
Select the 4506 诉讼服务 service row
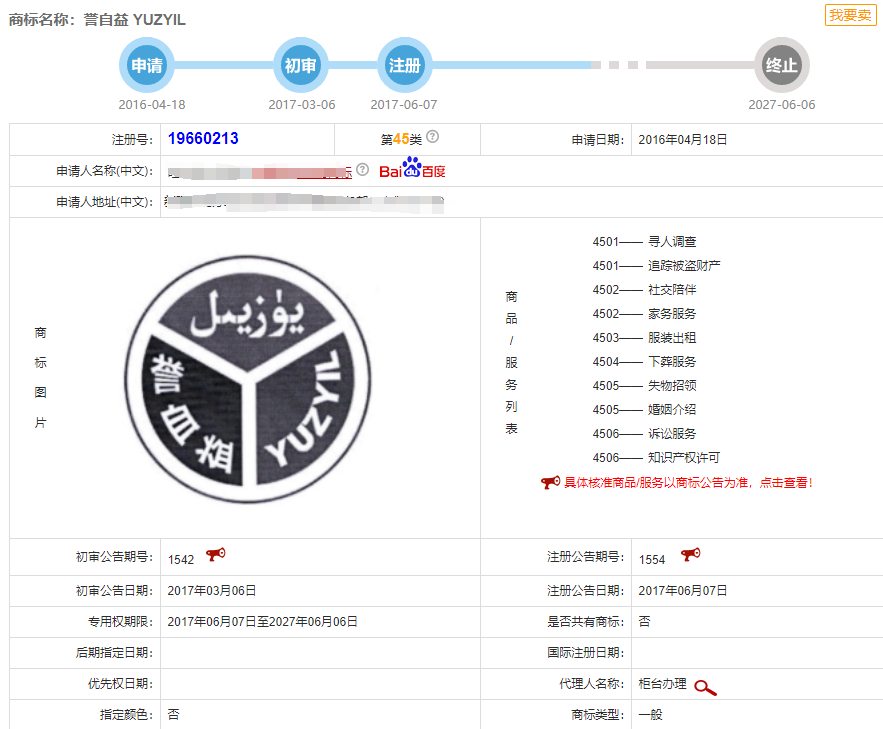coord(644,433)
